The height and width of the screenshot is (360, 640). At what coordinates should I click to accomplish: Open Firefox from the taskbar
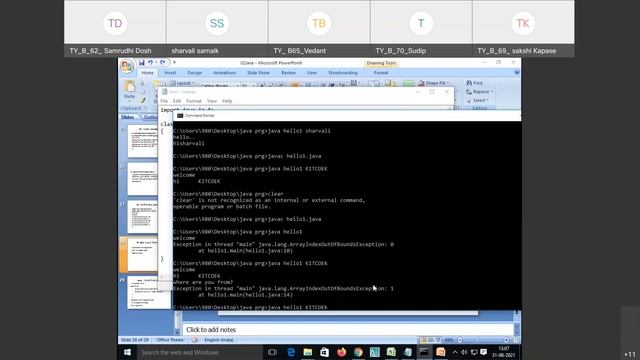click(342, 352)
